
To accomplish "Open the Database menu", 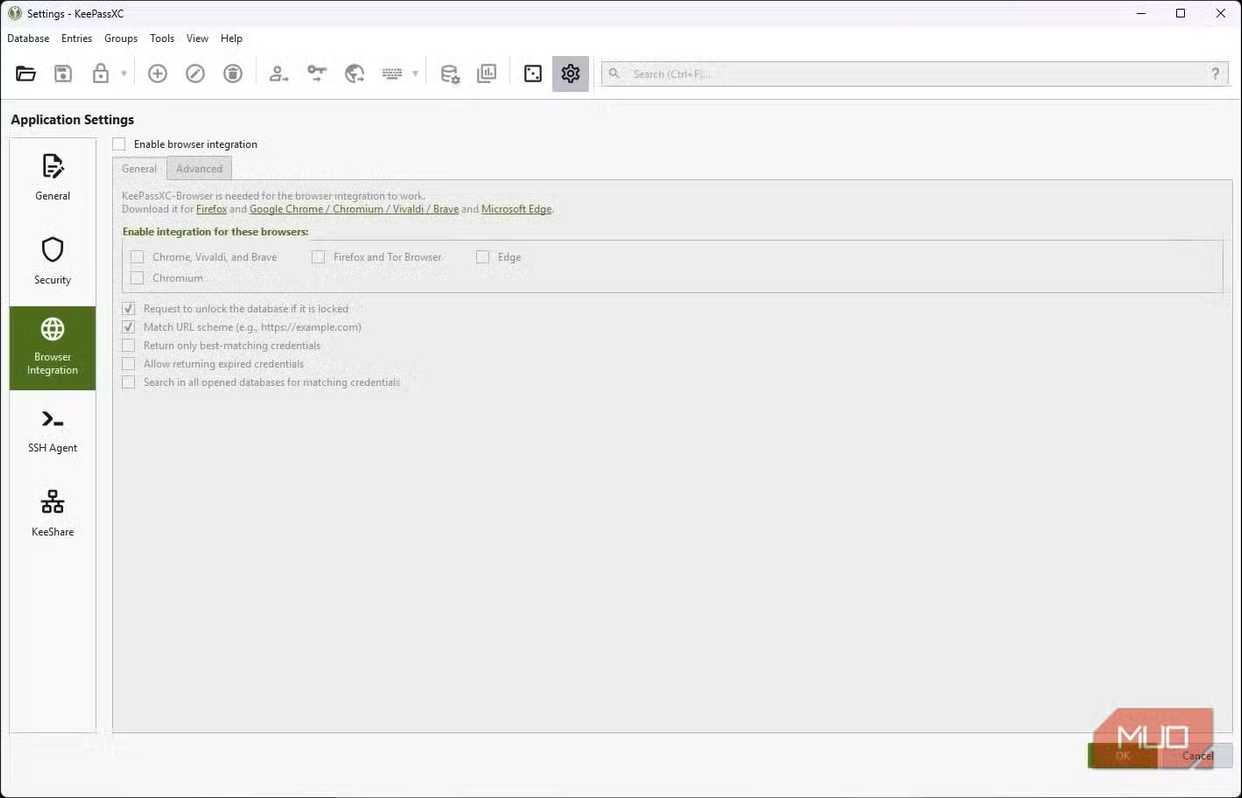I will (x=28, y=38).
